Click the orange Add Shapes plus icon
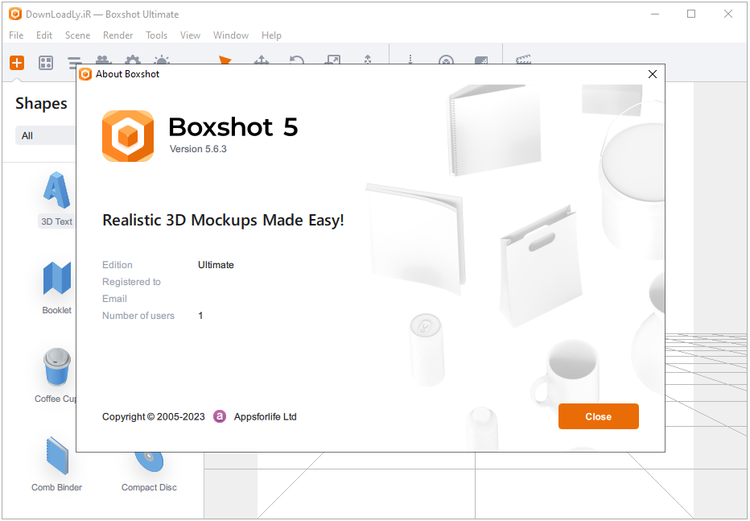The image size is (750, 521). [17, 63]
